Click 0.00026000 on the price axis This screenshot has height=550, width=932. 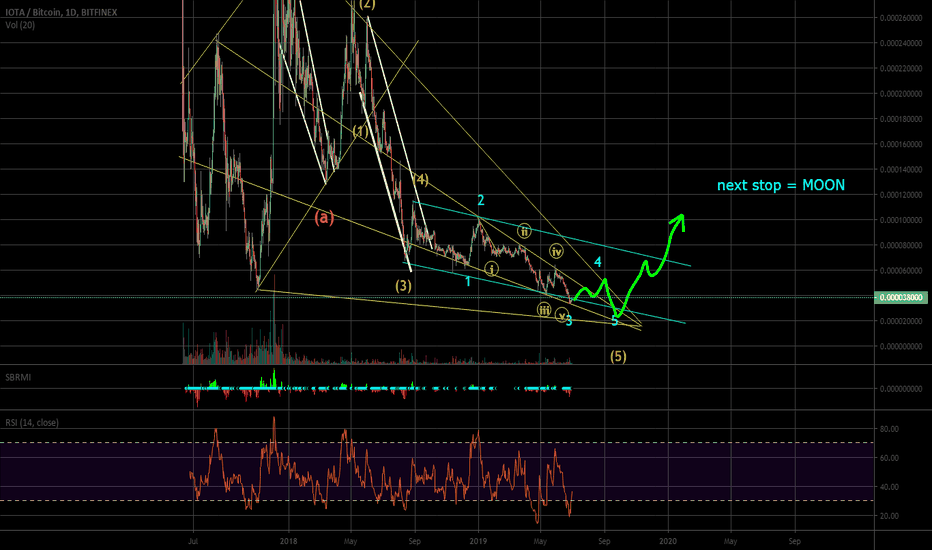tap(901, 18)
